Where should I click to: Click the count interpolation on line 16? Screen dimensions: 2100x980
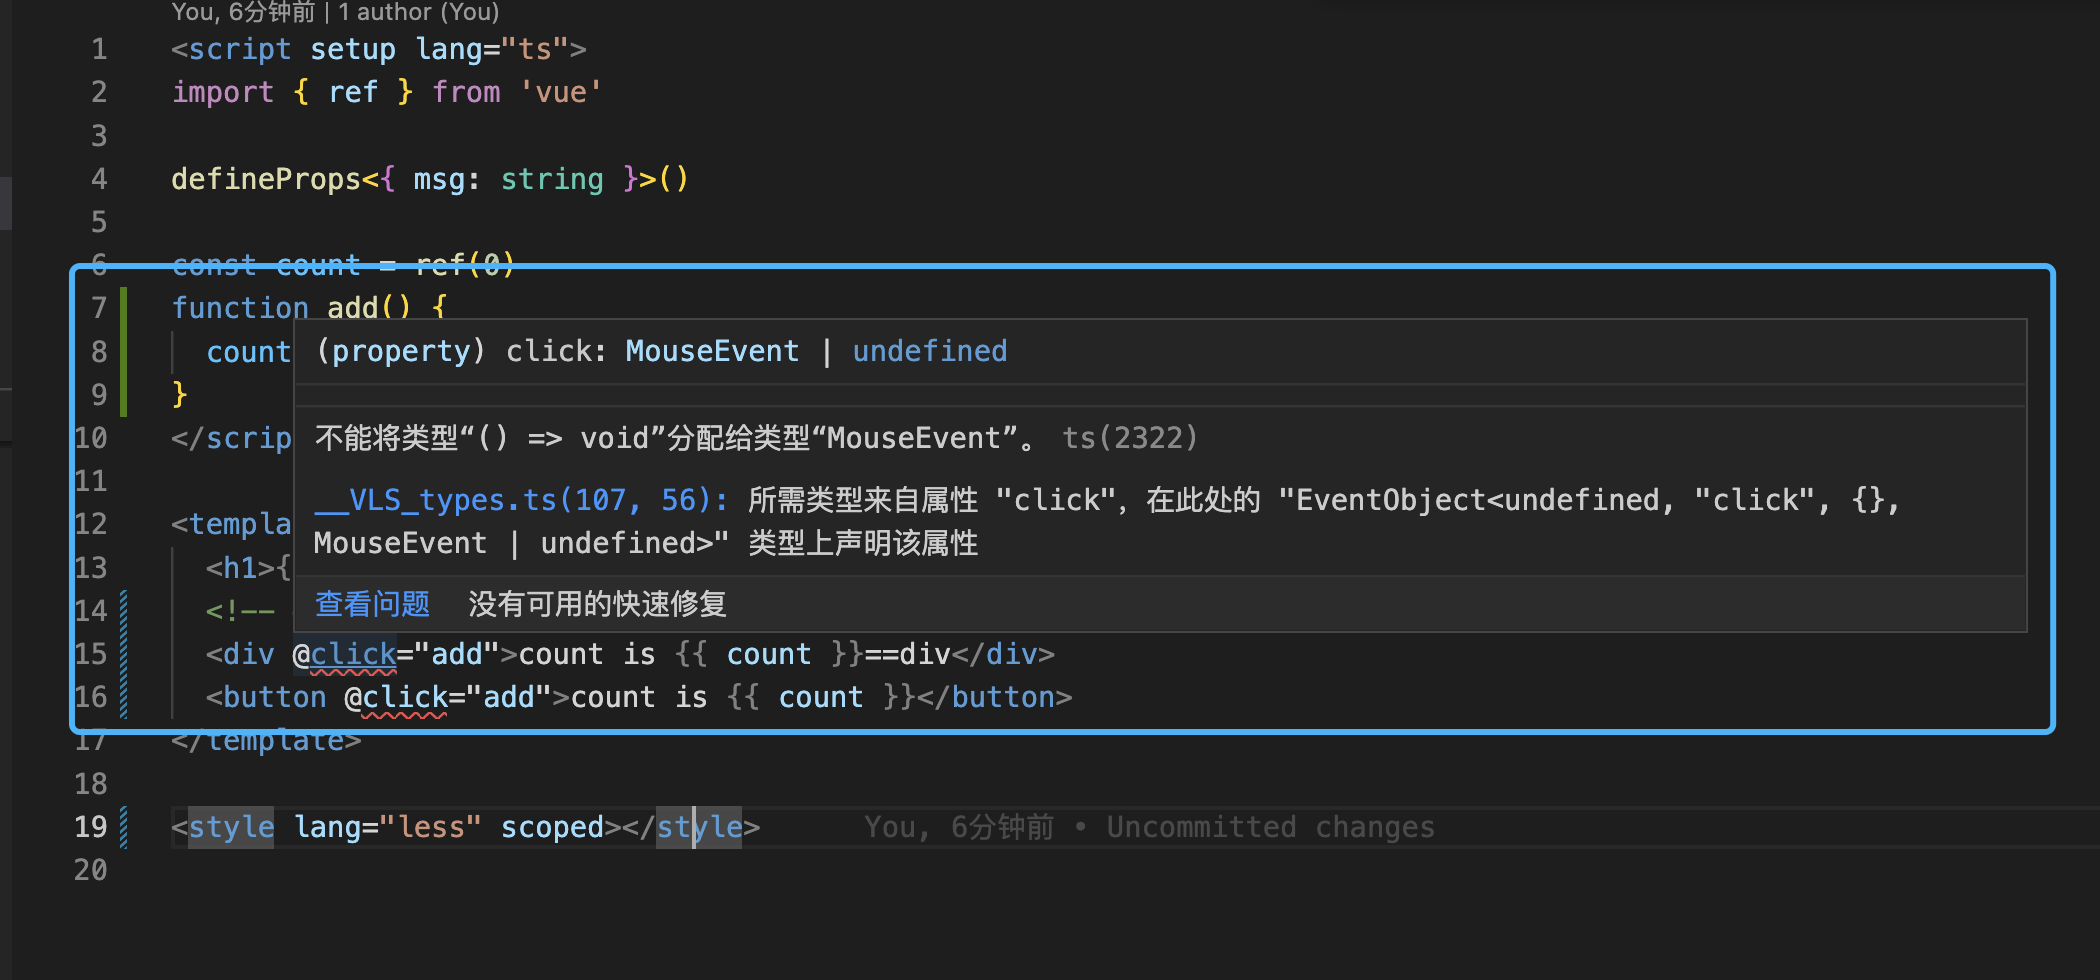click(x=820, y=697)
